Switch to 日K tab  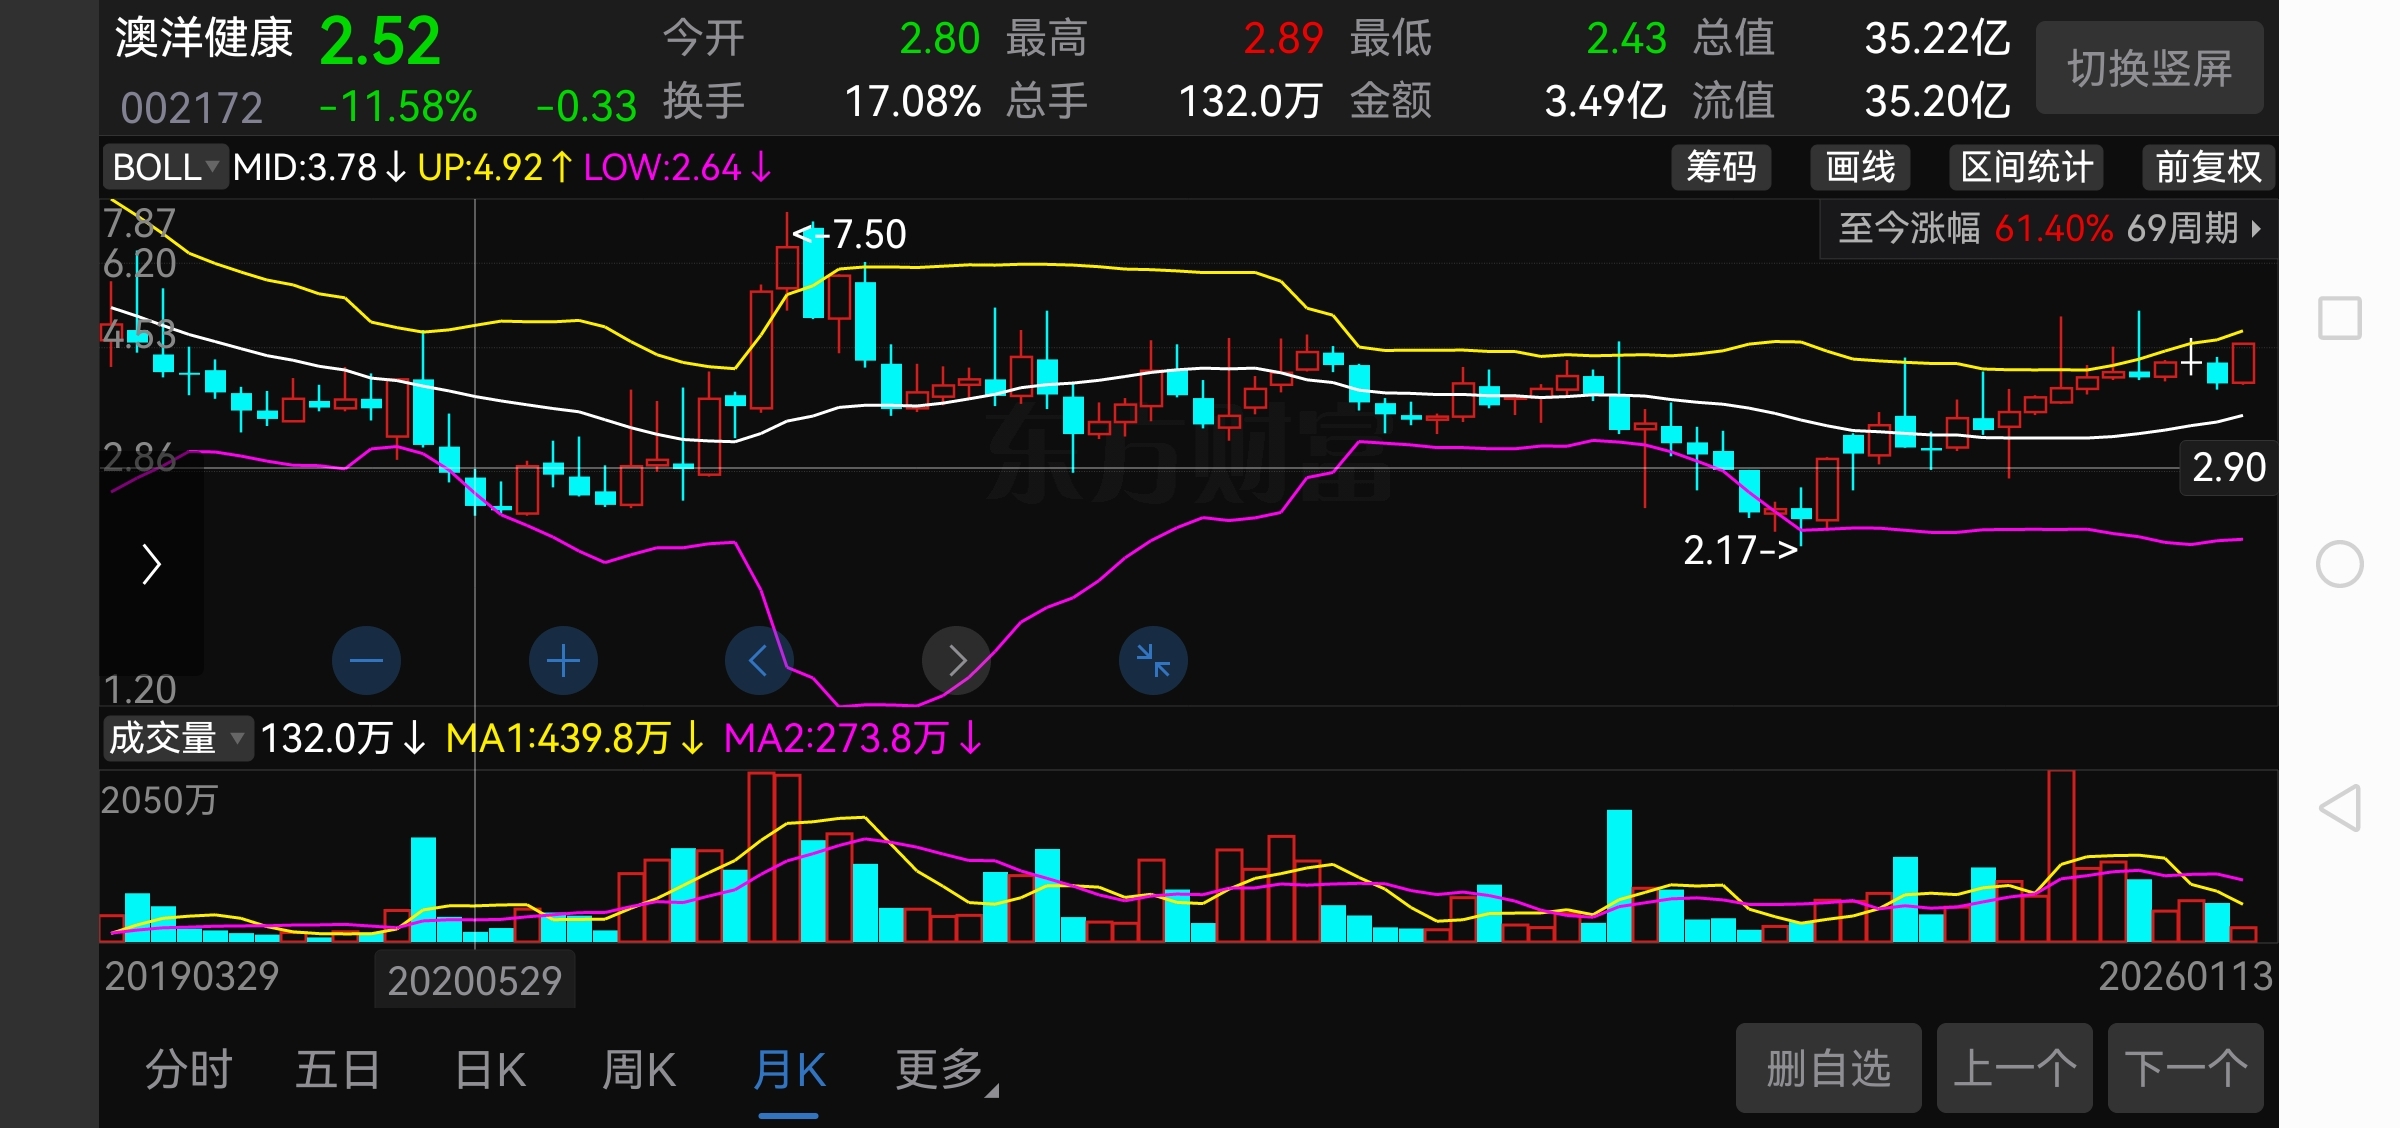point(490,1070)
